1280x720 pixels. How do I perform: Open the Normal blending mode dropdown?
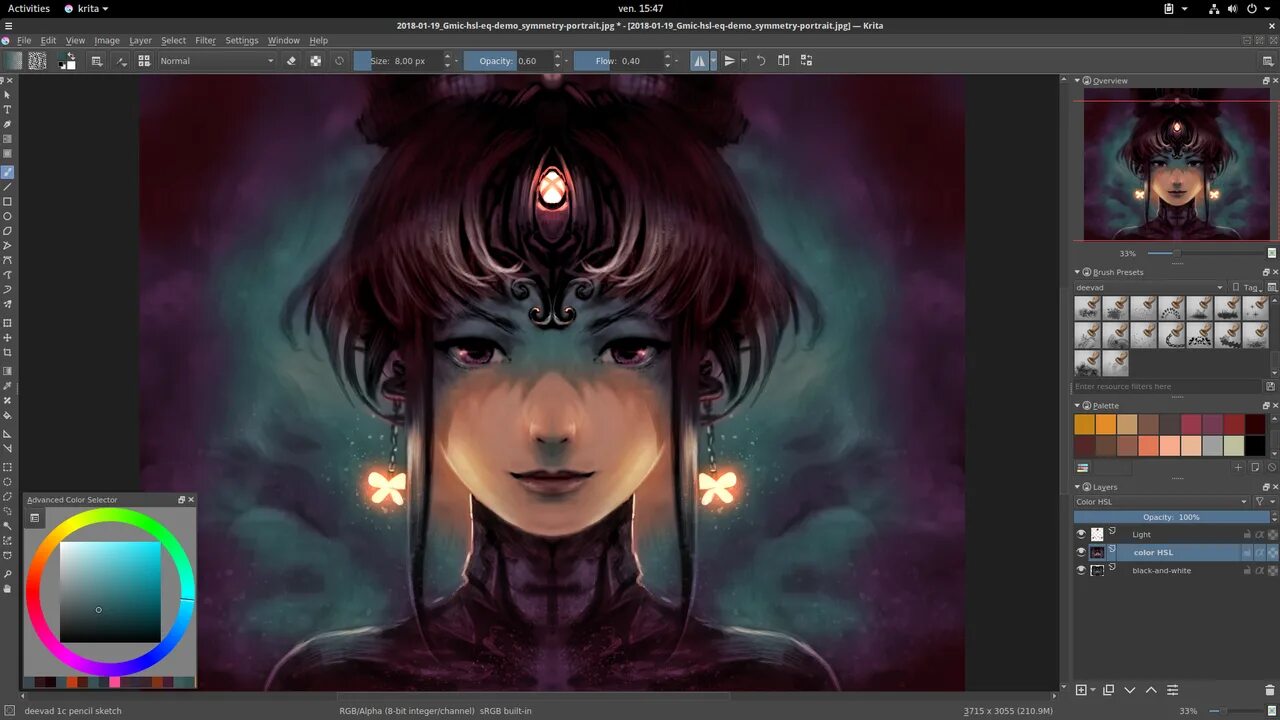point(216,61)
